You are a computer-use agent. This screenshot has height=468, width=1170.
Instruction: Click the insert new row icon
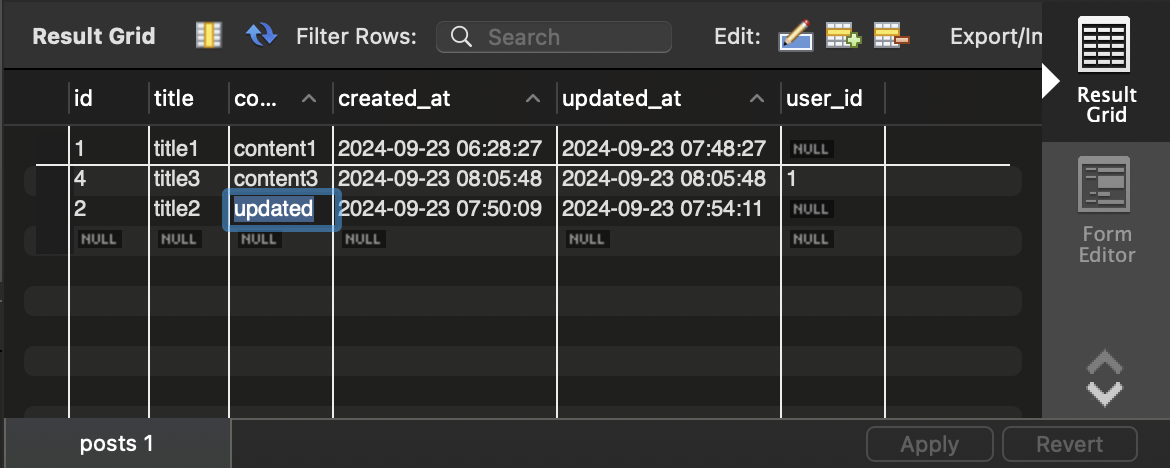(843, 37)
